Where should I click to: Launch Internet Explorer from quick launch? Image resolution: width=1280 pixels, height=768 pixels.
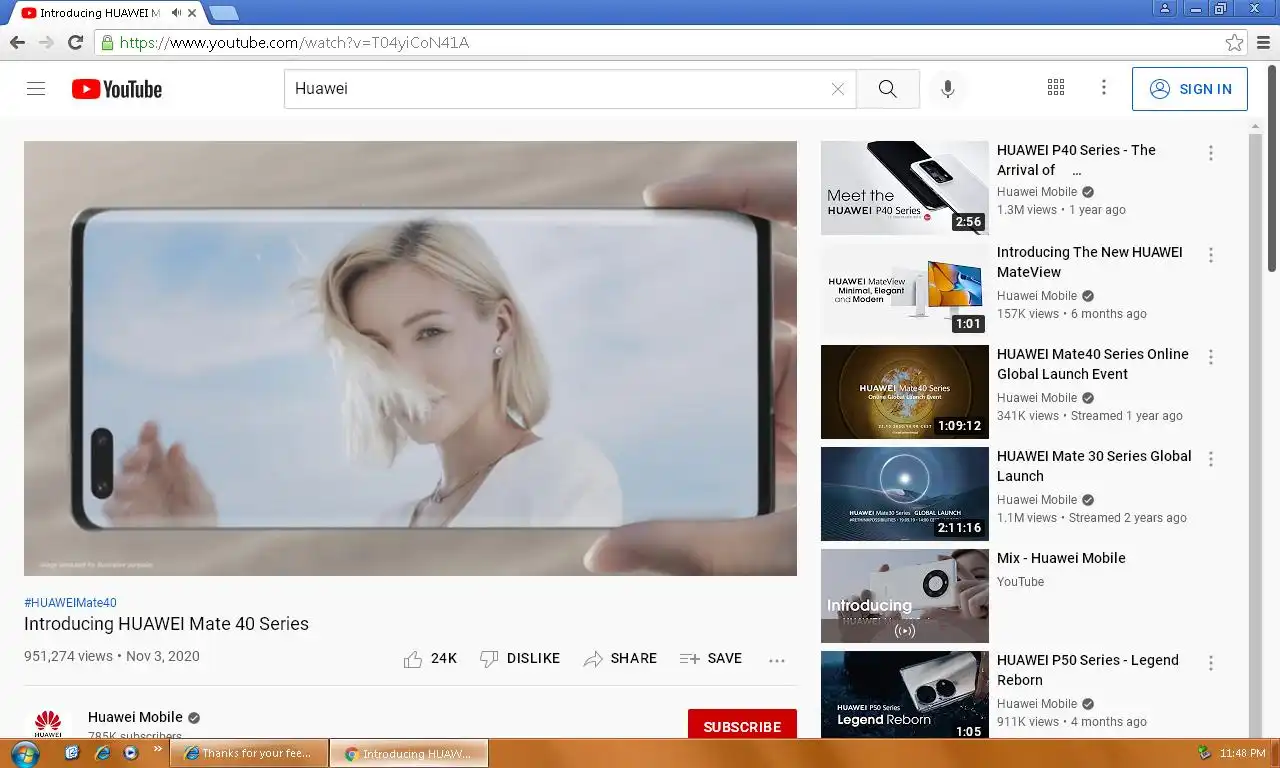tap(101, 753)
